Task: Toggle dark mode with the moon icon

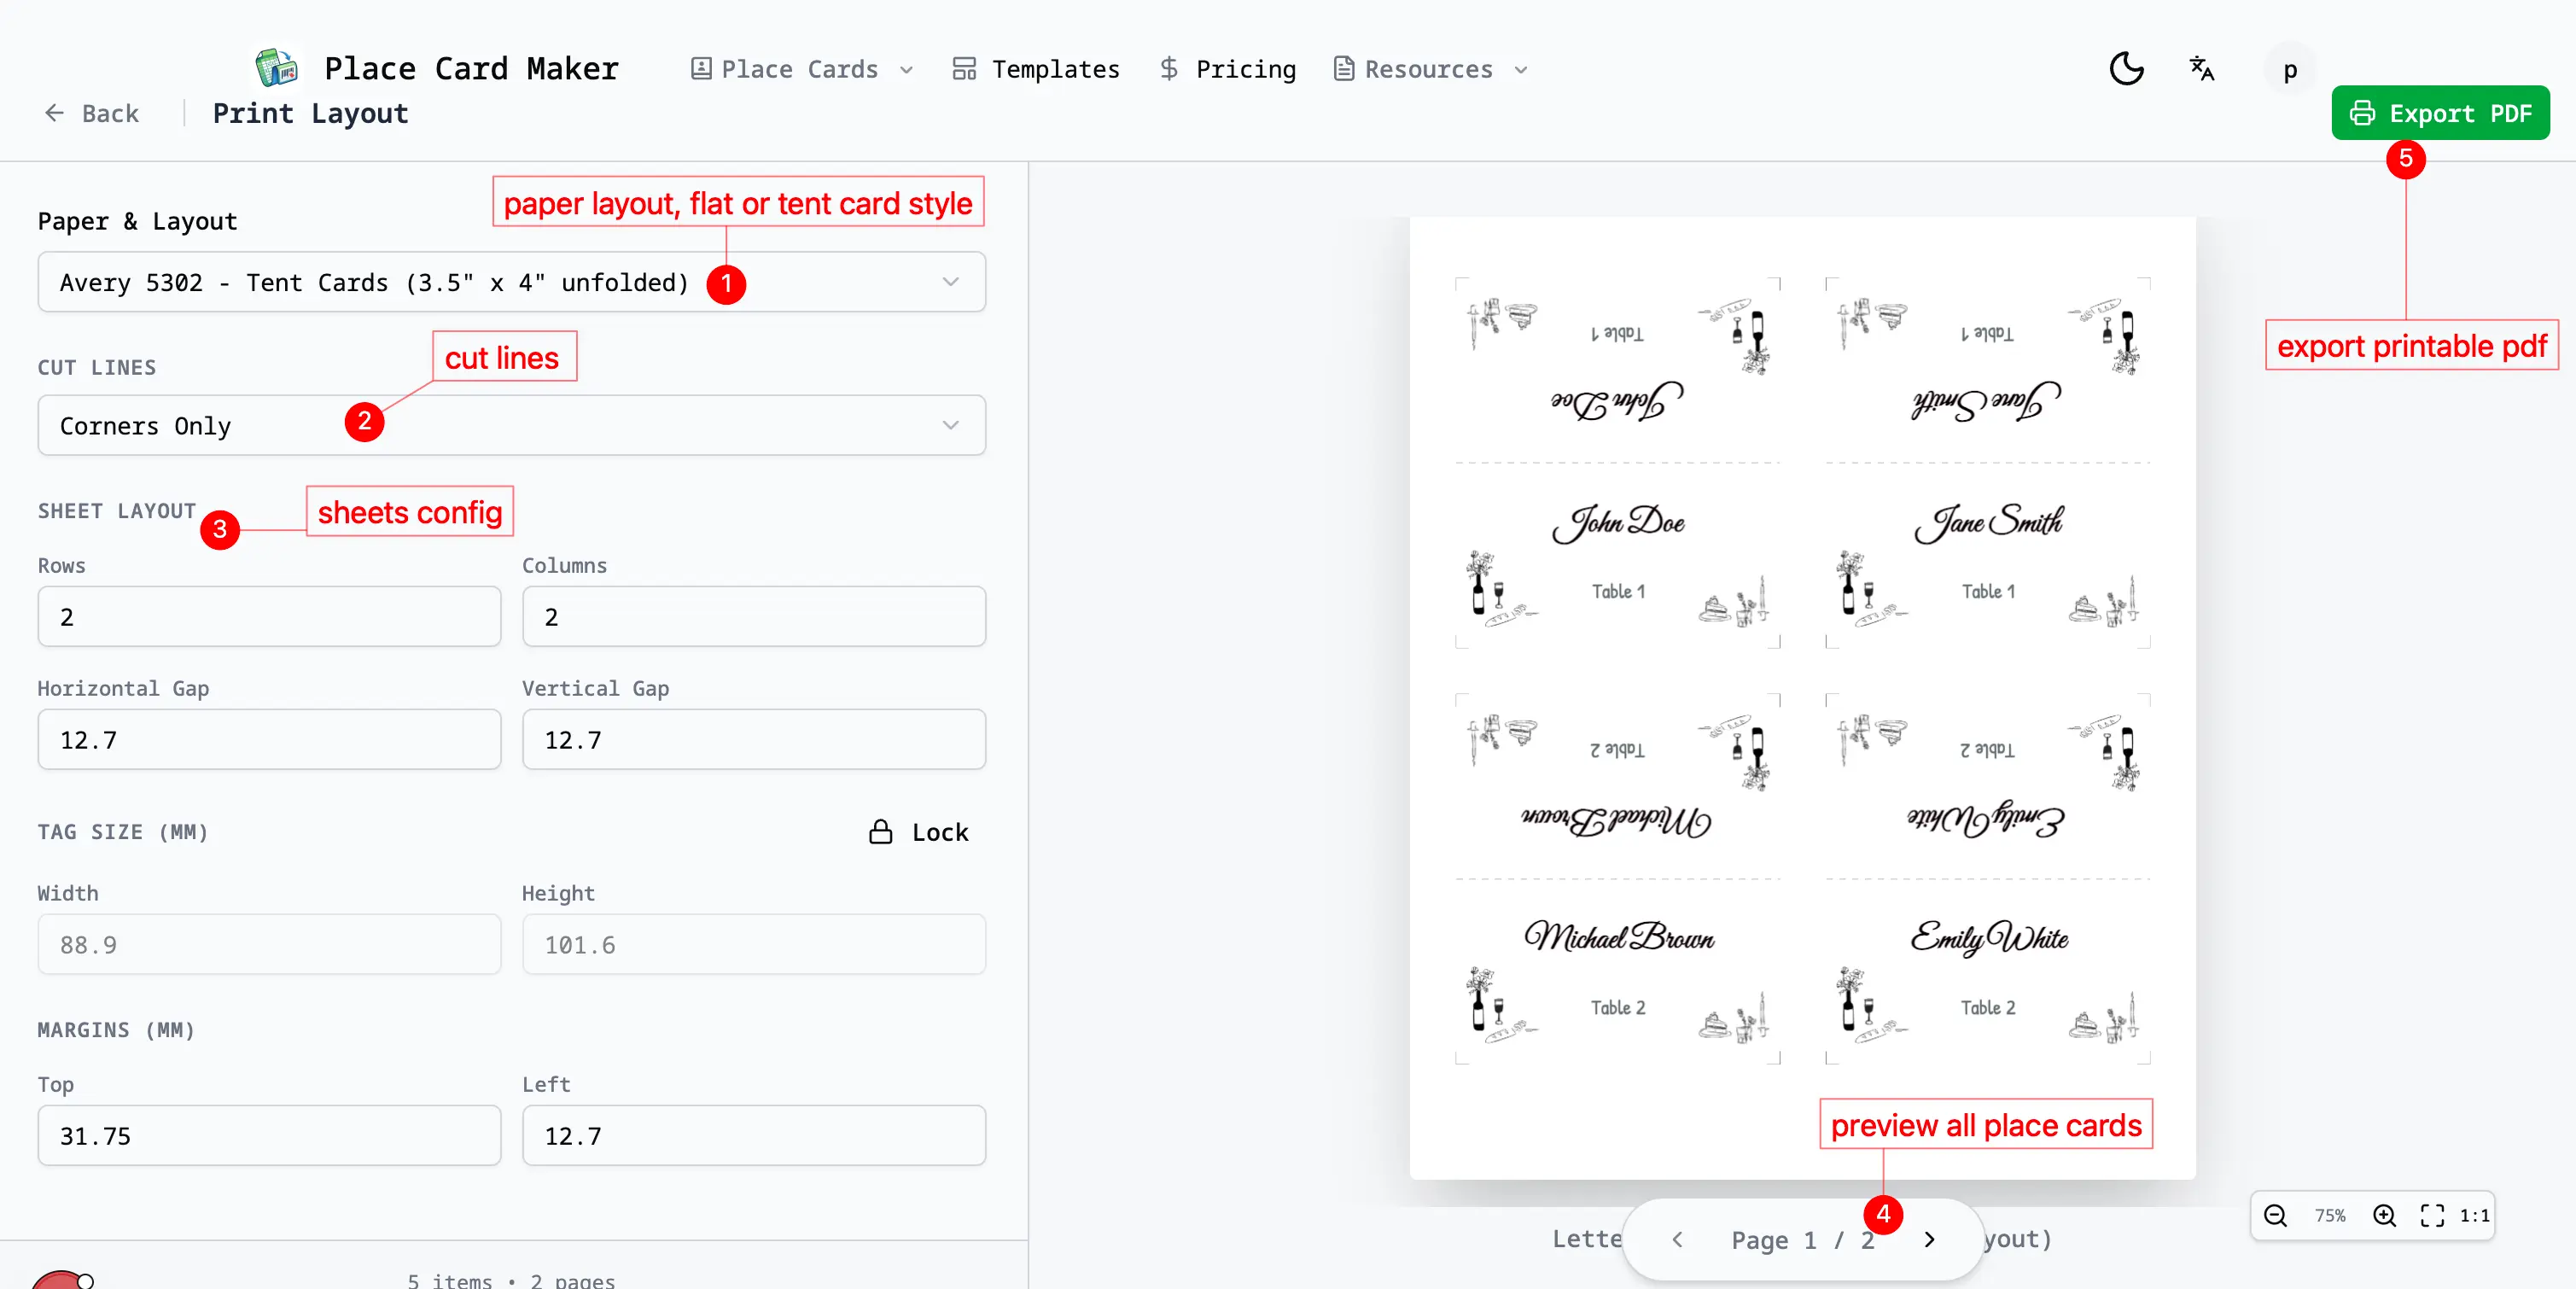Action: [2126, 68]
